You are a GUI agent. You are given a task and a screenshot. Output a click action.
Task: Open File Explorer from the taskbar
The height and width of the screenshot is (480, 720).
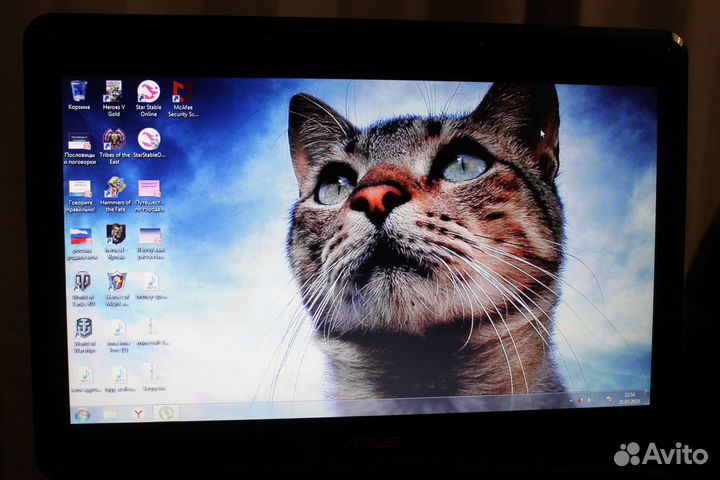click(x=111, y=413)
